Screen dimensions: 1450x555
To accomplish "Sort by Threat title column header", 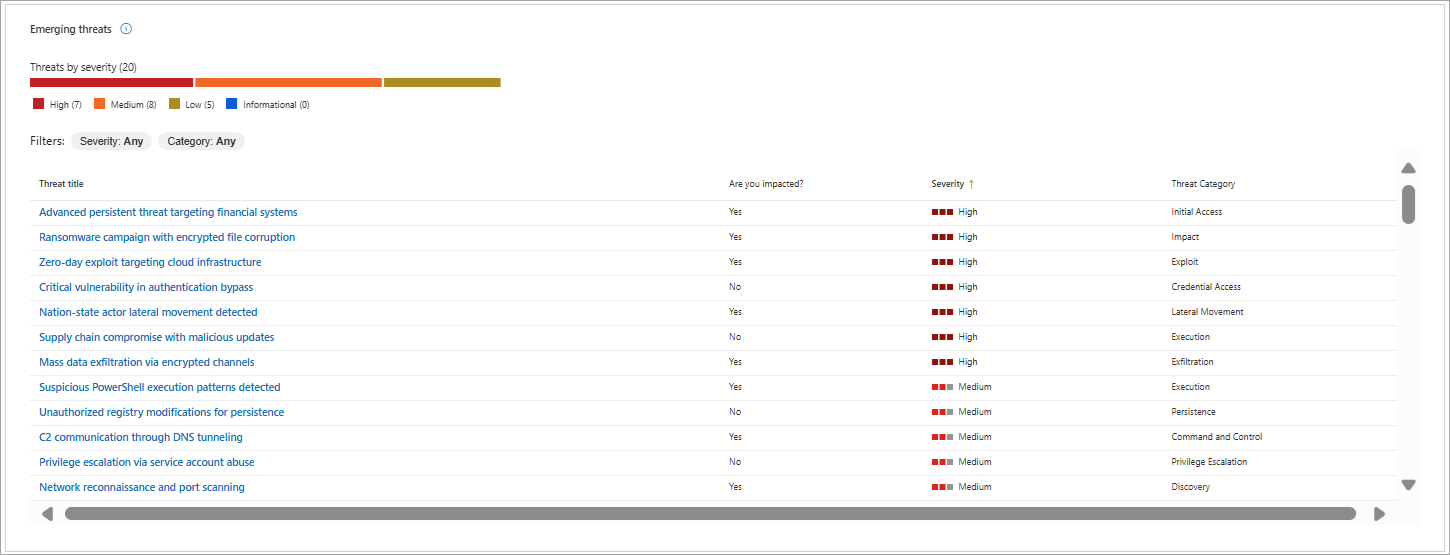I will pos(61,184).
